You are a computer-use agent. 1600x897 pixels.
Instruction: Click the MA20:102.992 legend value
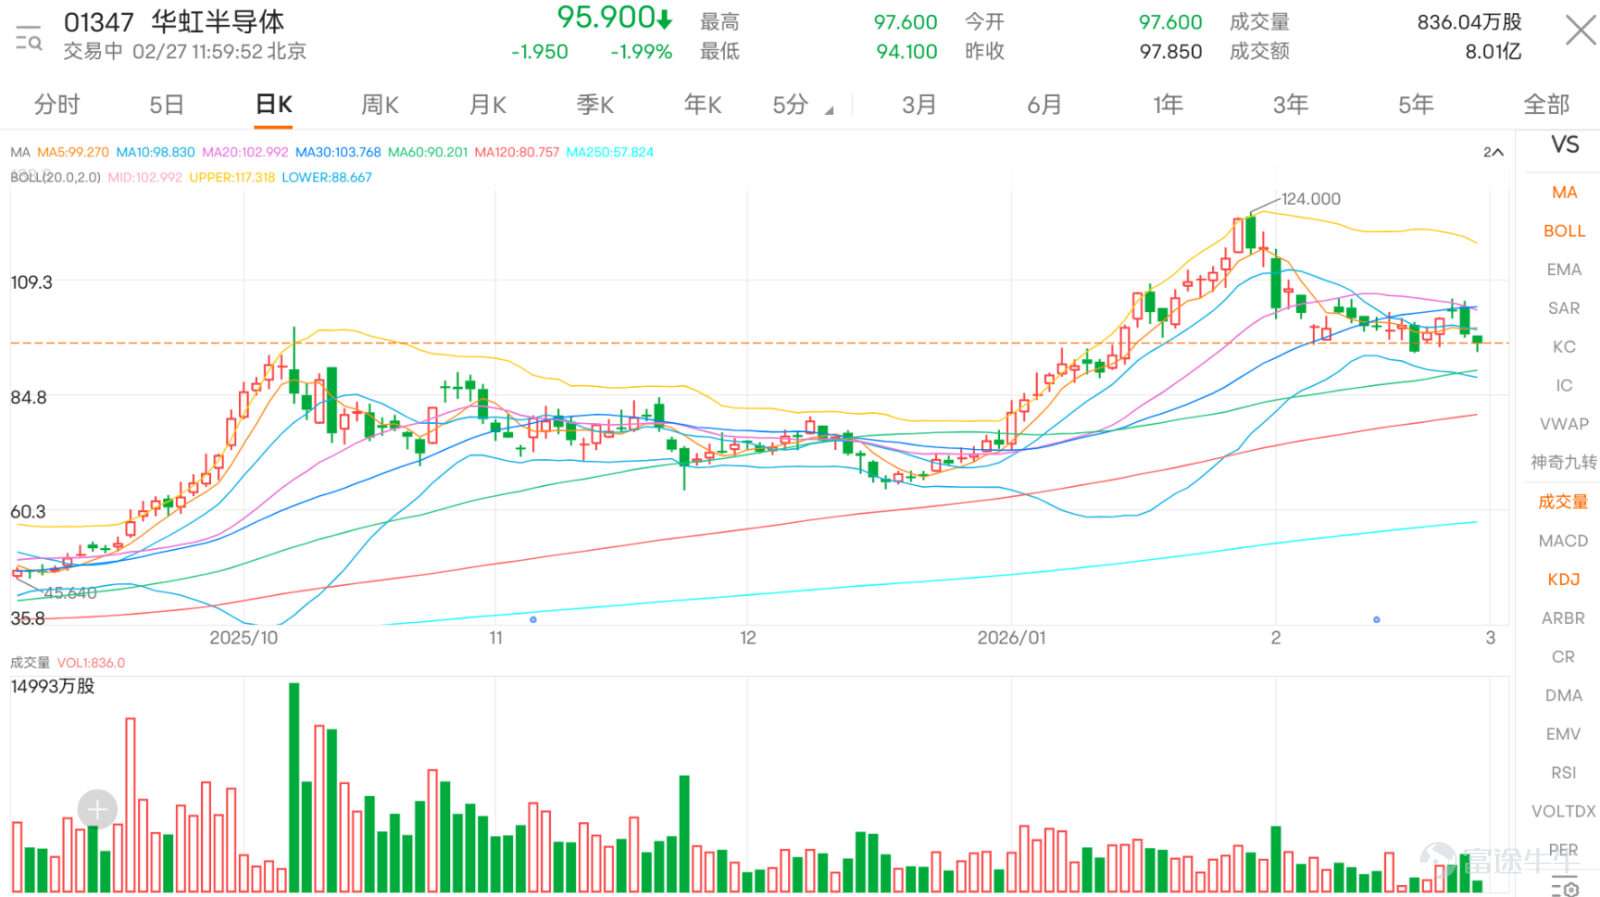pos(245,152)
